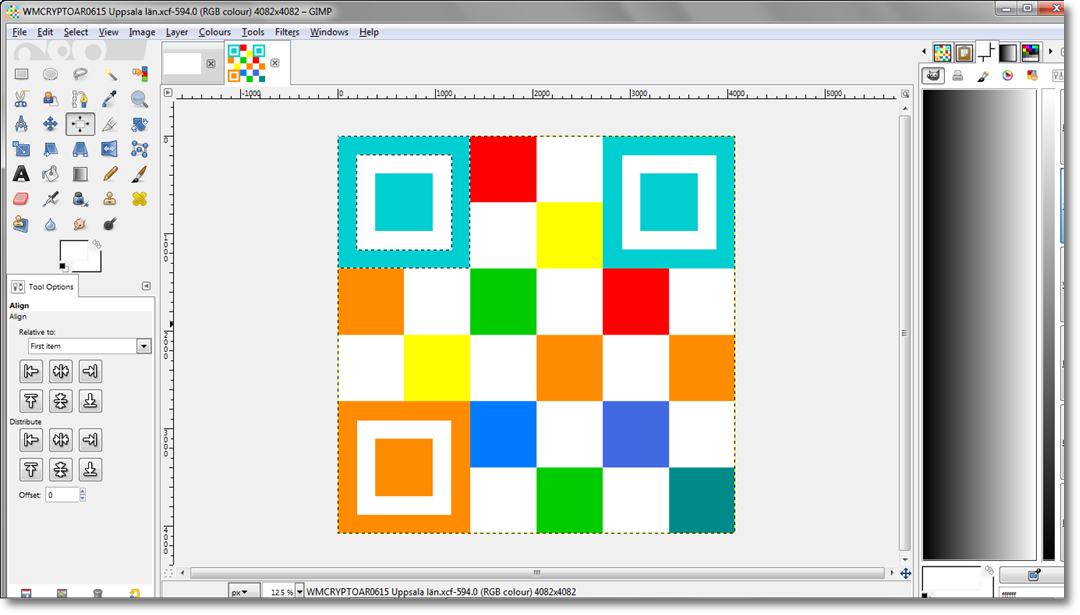Select the Ink tool
1080x615 pixels.
pos(80,199)
